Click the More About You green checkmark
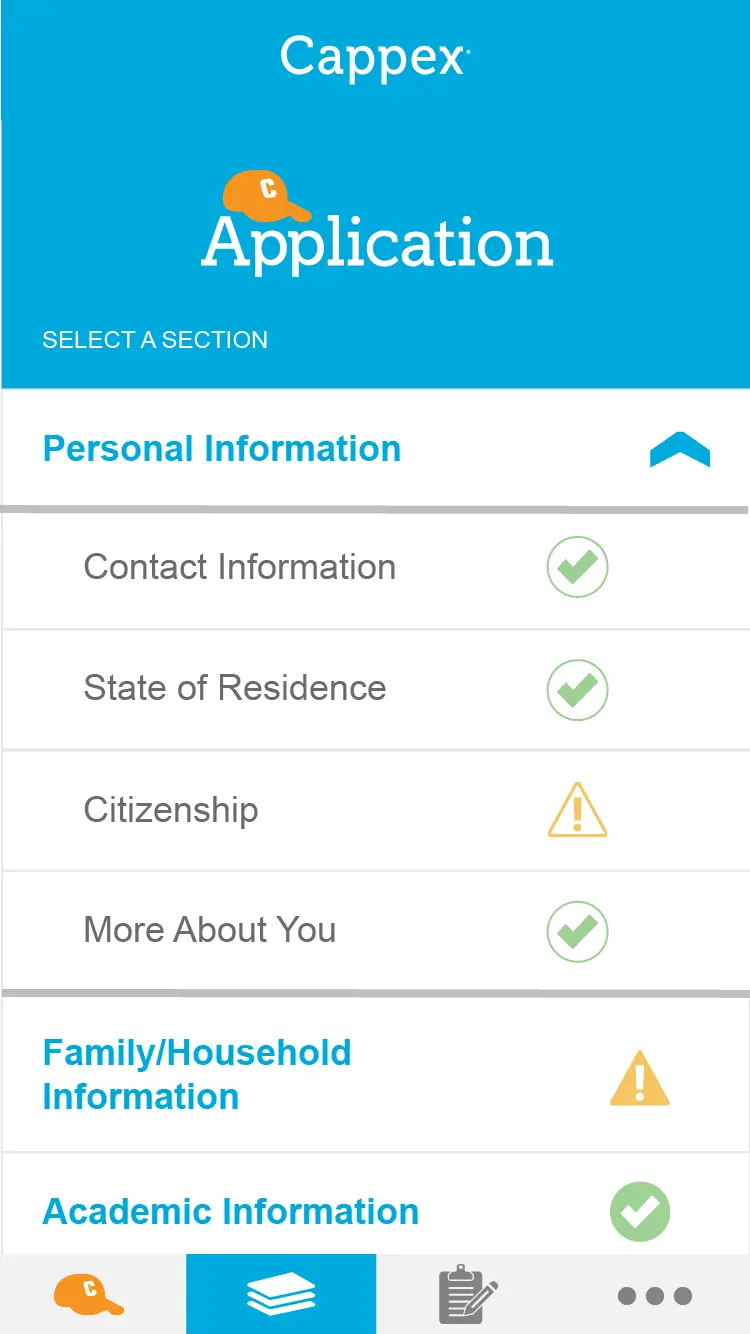This screenshot has height=1334, width=750. [x=577, y=931]
